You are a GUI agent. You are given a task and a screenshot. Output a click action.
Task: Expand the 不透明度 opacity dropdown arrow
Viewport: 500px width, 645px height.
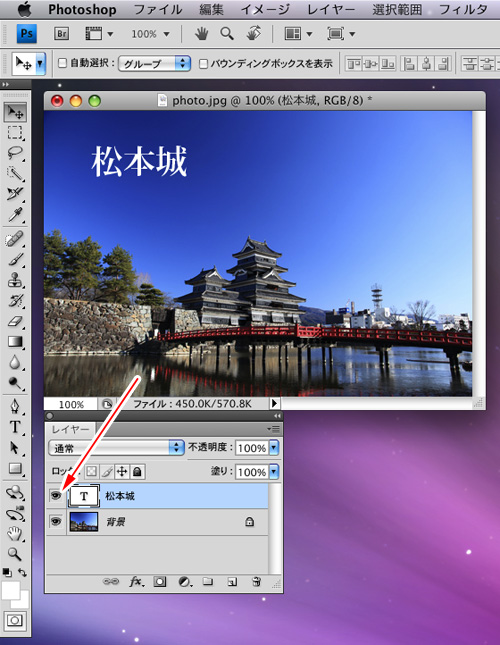[x=274, y=448]
